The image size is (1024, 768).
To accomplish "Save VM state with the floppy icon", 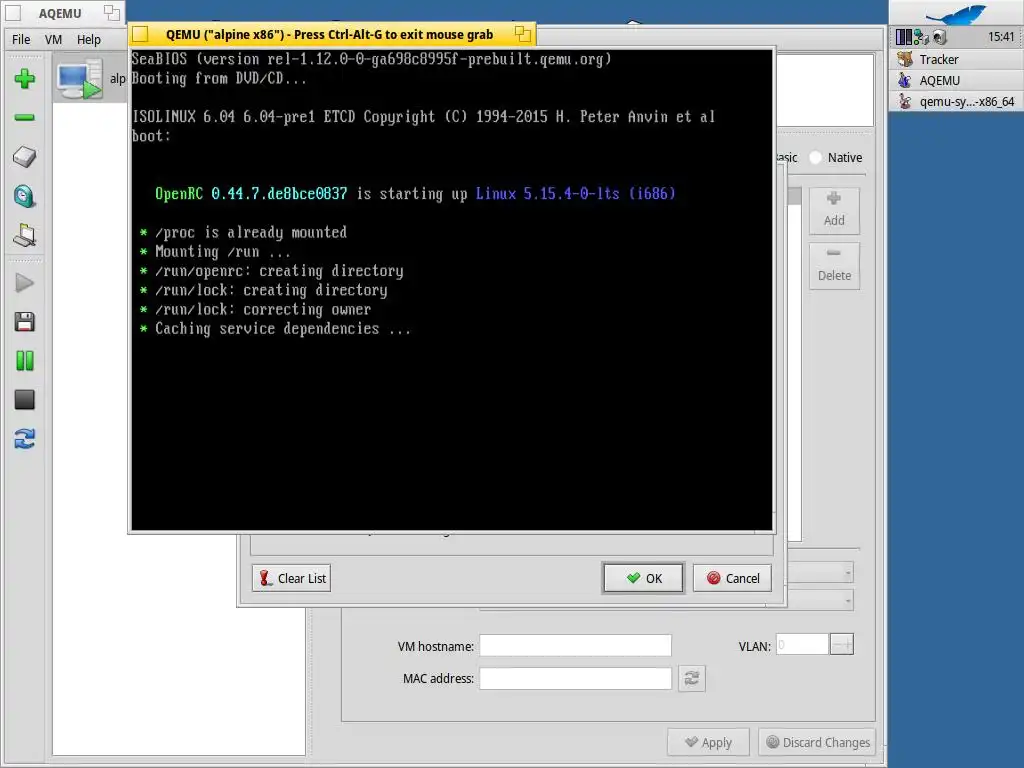I will (25, 322).
